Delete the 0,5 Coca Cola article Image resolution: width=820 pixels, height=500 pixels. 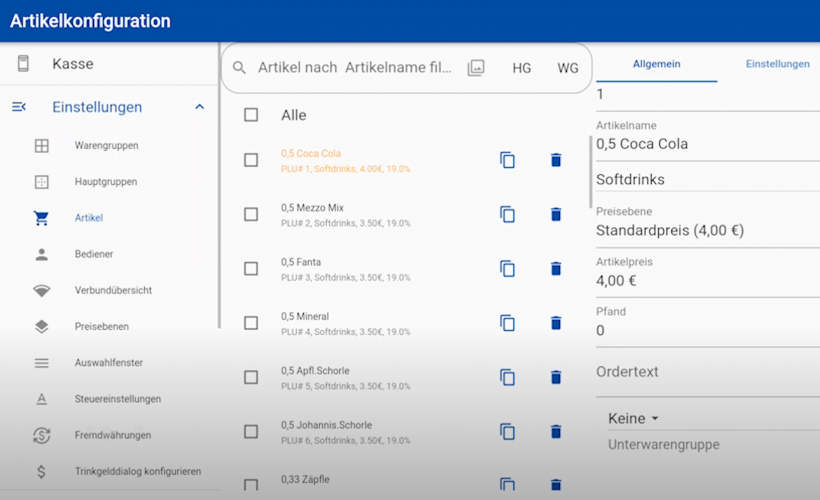(556, 160)
